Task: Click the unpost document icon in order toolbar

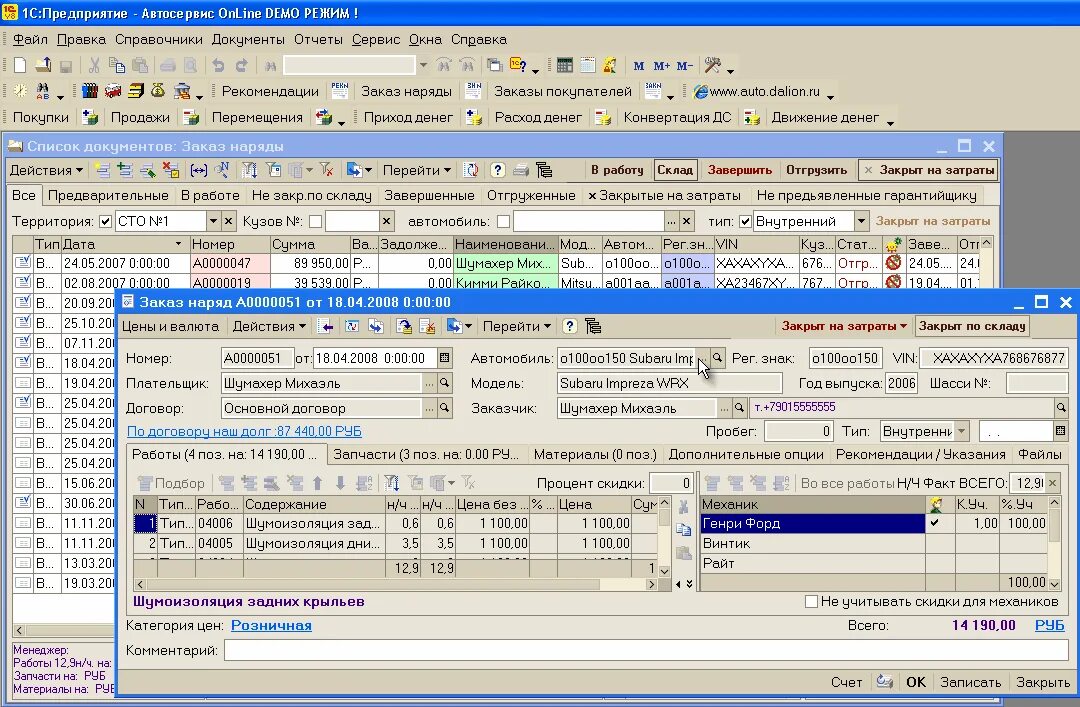Action: point(427,326)
